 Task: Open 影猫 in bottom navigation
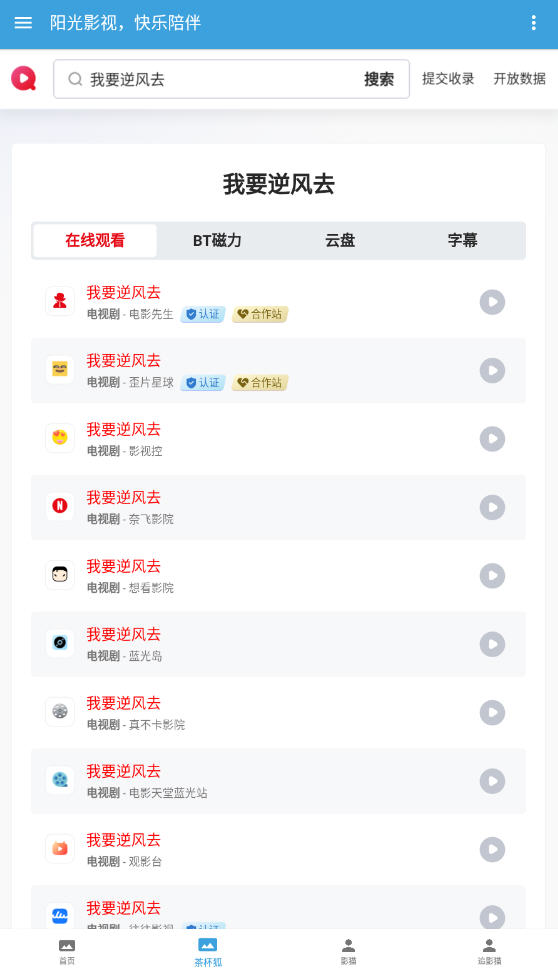coord(349,951)
